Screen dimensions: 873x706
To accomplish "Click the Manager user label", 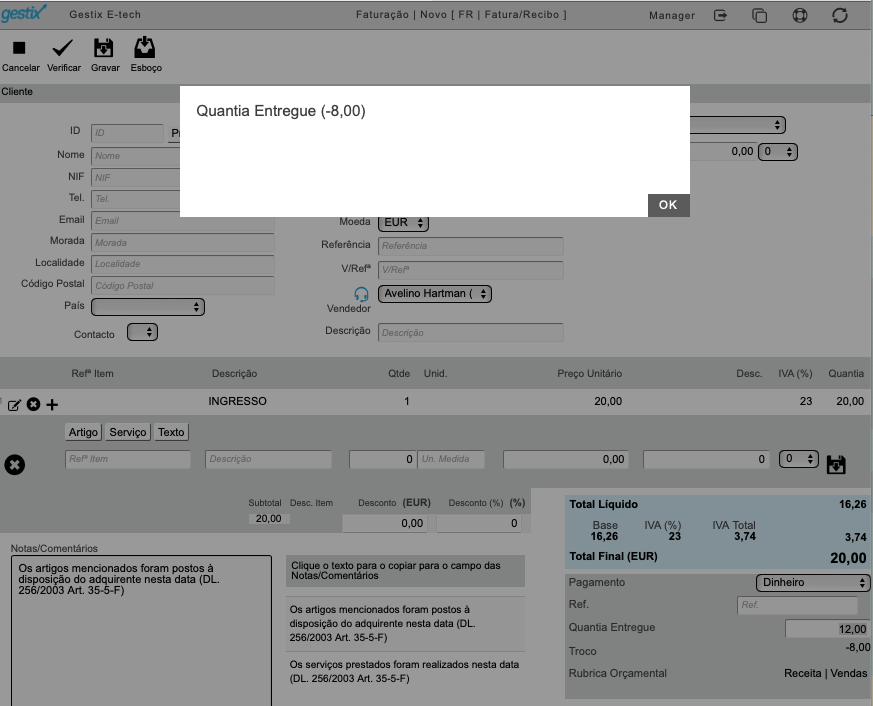I will pyautogui.click(x=671, y=16).
